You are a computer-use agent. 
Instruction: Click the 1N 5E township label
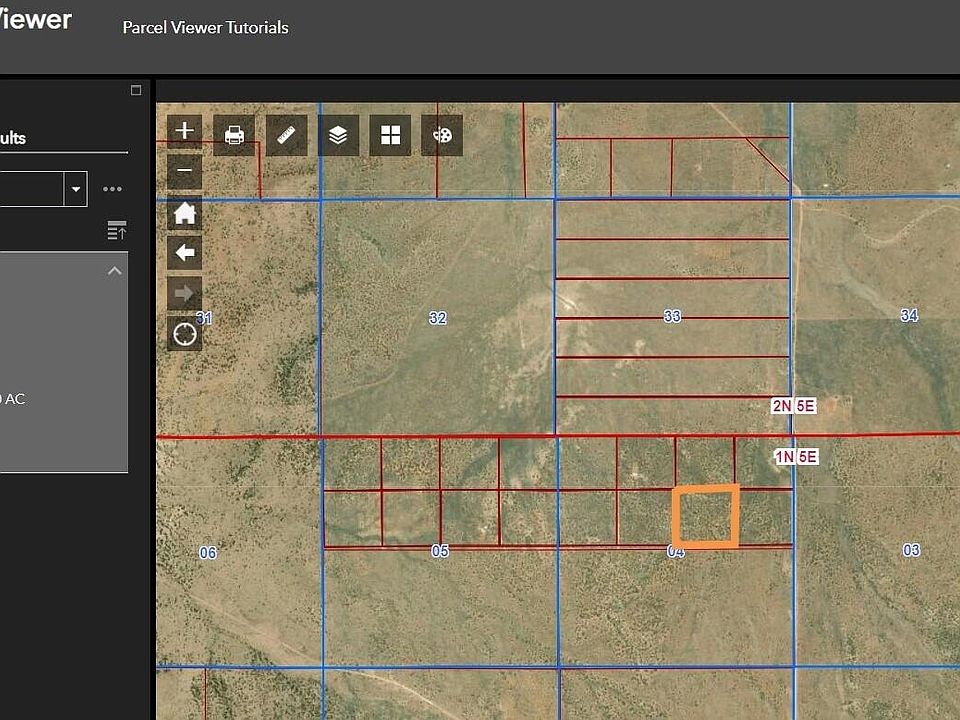click(x=796, y=457)
